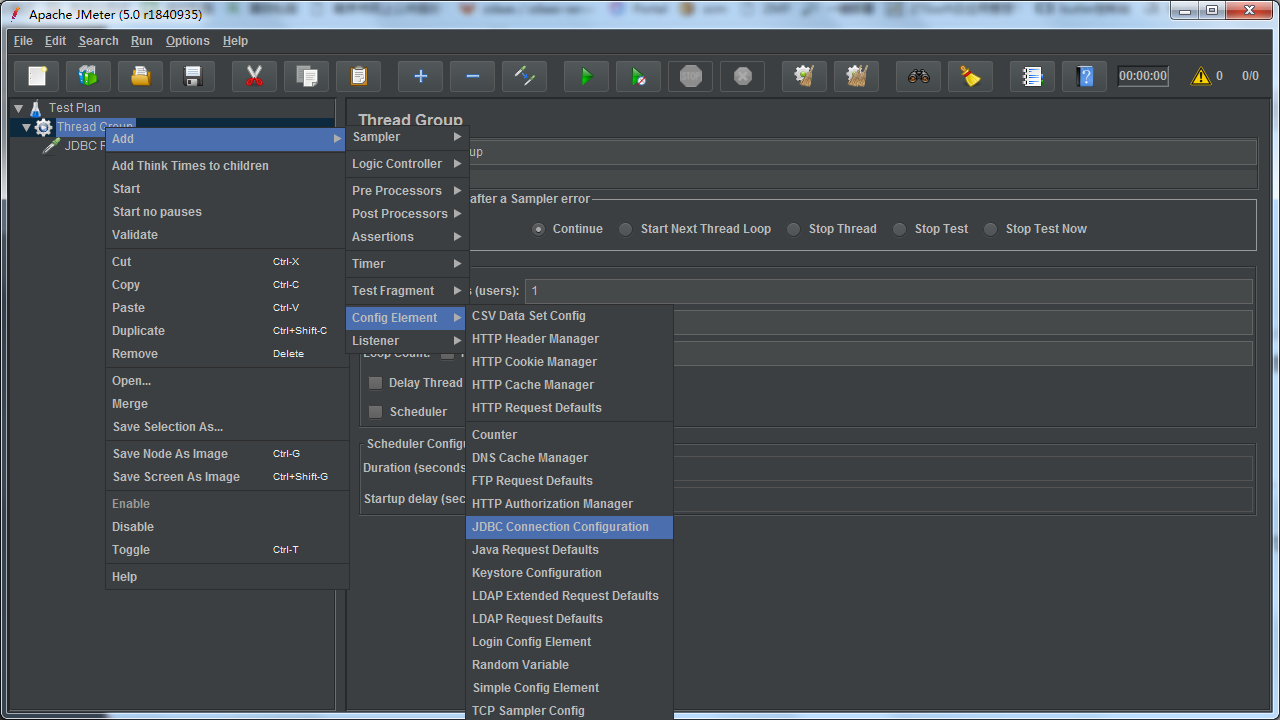Click the Toggle enable/disable icon
This screenshot has height=720, width=1280.
(525, 76)
